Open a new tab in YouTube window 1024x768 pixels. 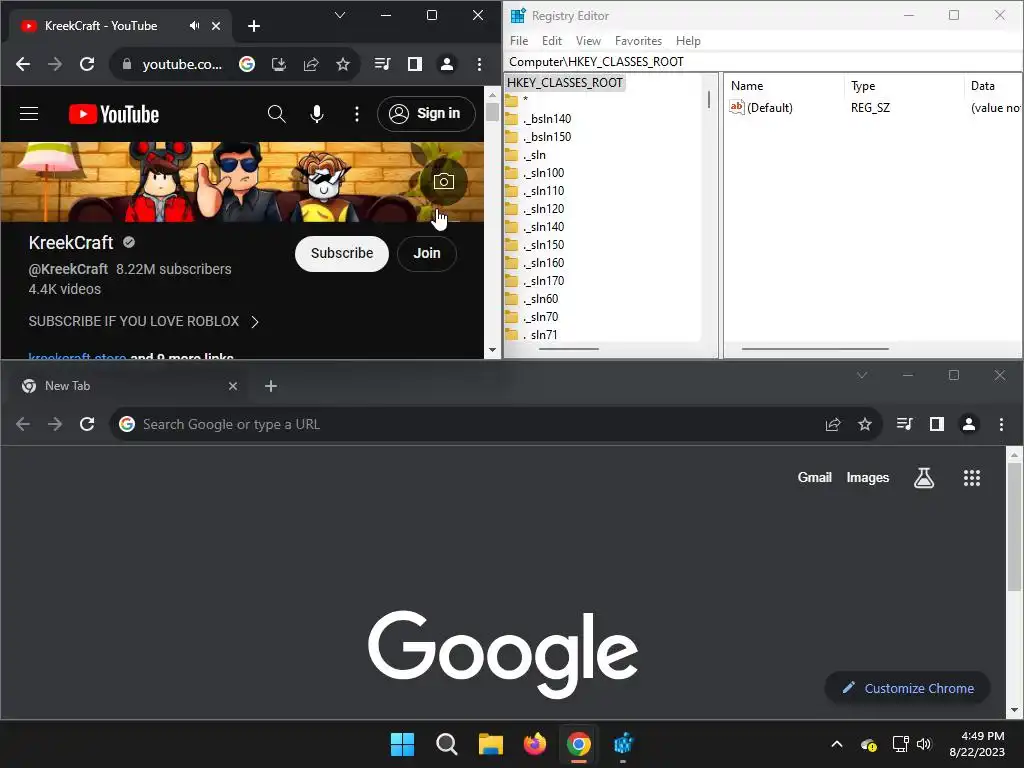point(254,26)
